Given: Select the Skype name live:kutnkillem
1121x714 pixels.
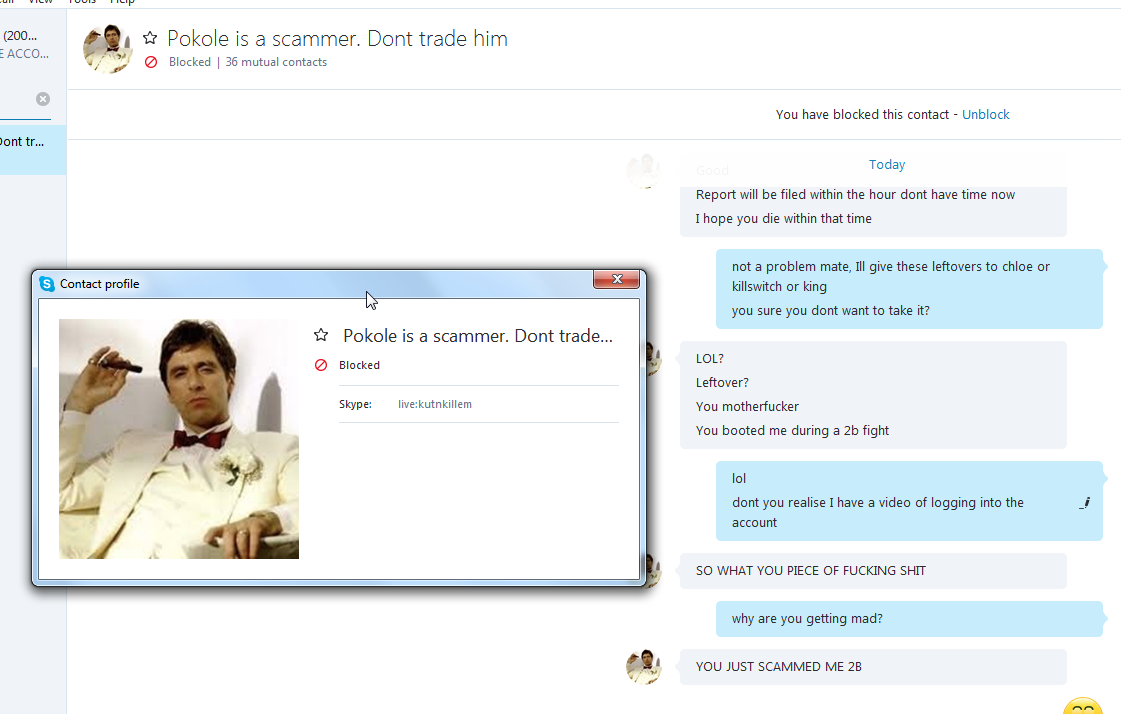Looking at the screenshot, I should pos(435,405).
